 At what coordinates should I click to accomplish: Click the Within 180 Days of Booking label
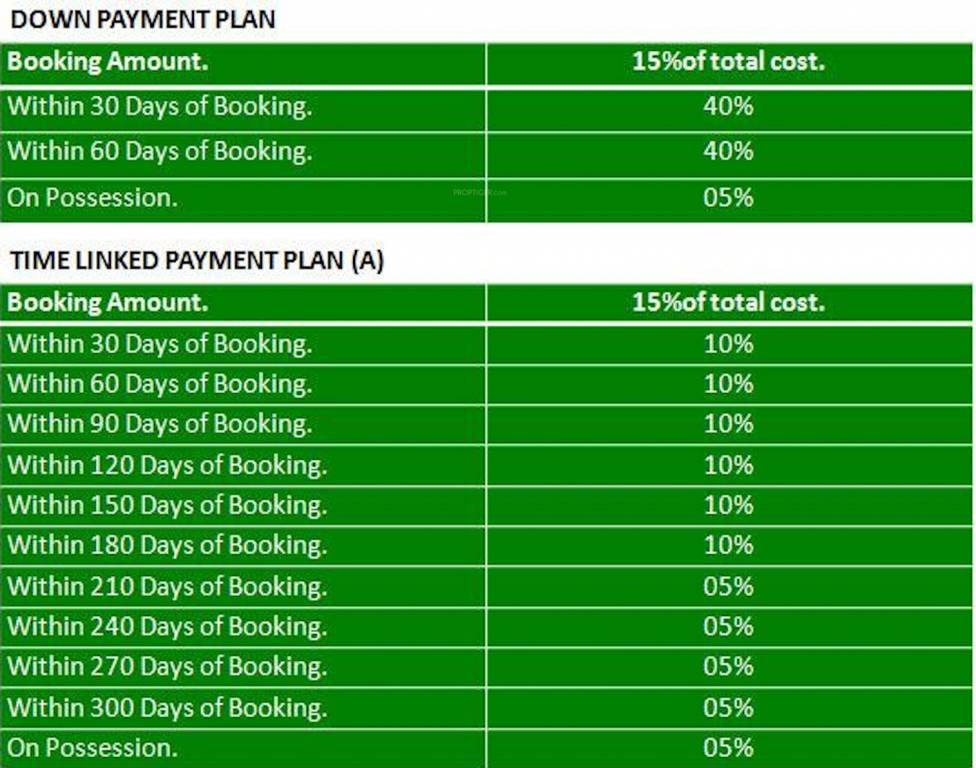(167, 546)
